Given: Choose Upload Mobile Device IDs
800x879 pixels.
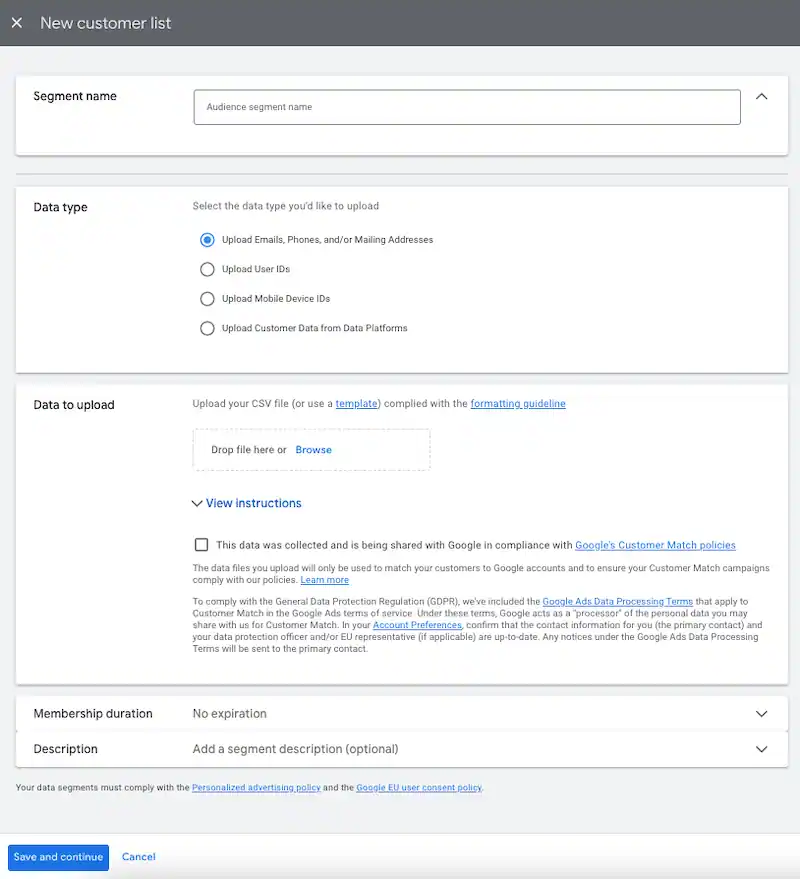Looking at the screenshot, I should 207,299.
